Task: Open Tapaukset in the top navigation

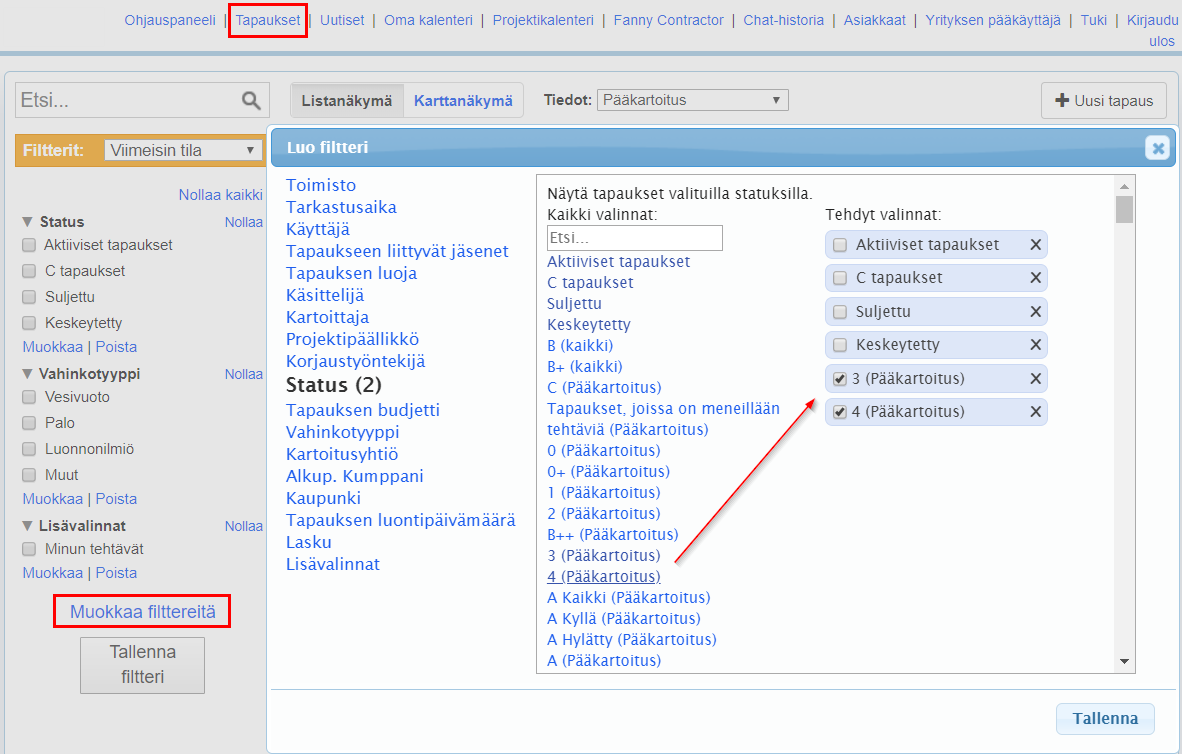Action: pos(267,20)
